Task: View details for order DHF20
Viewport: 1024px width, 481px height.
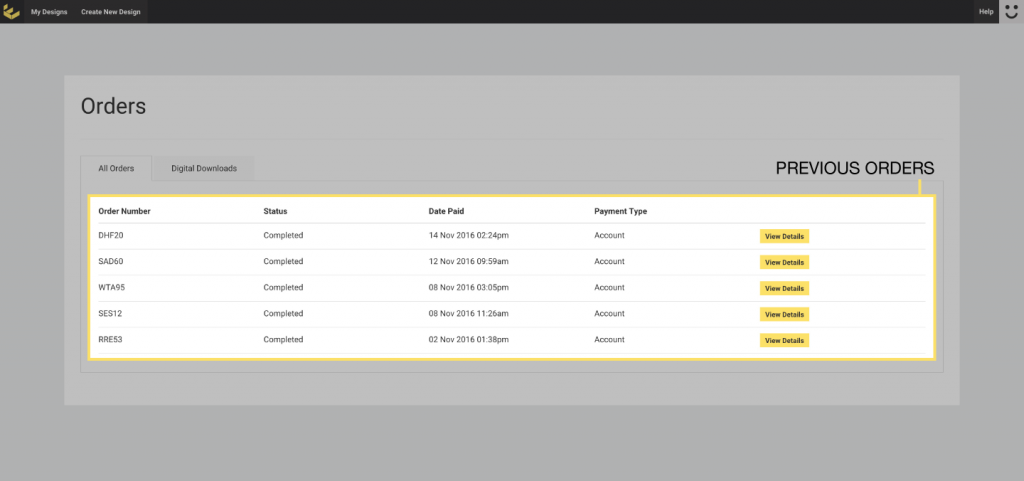Action: click(x=784, y=236)
